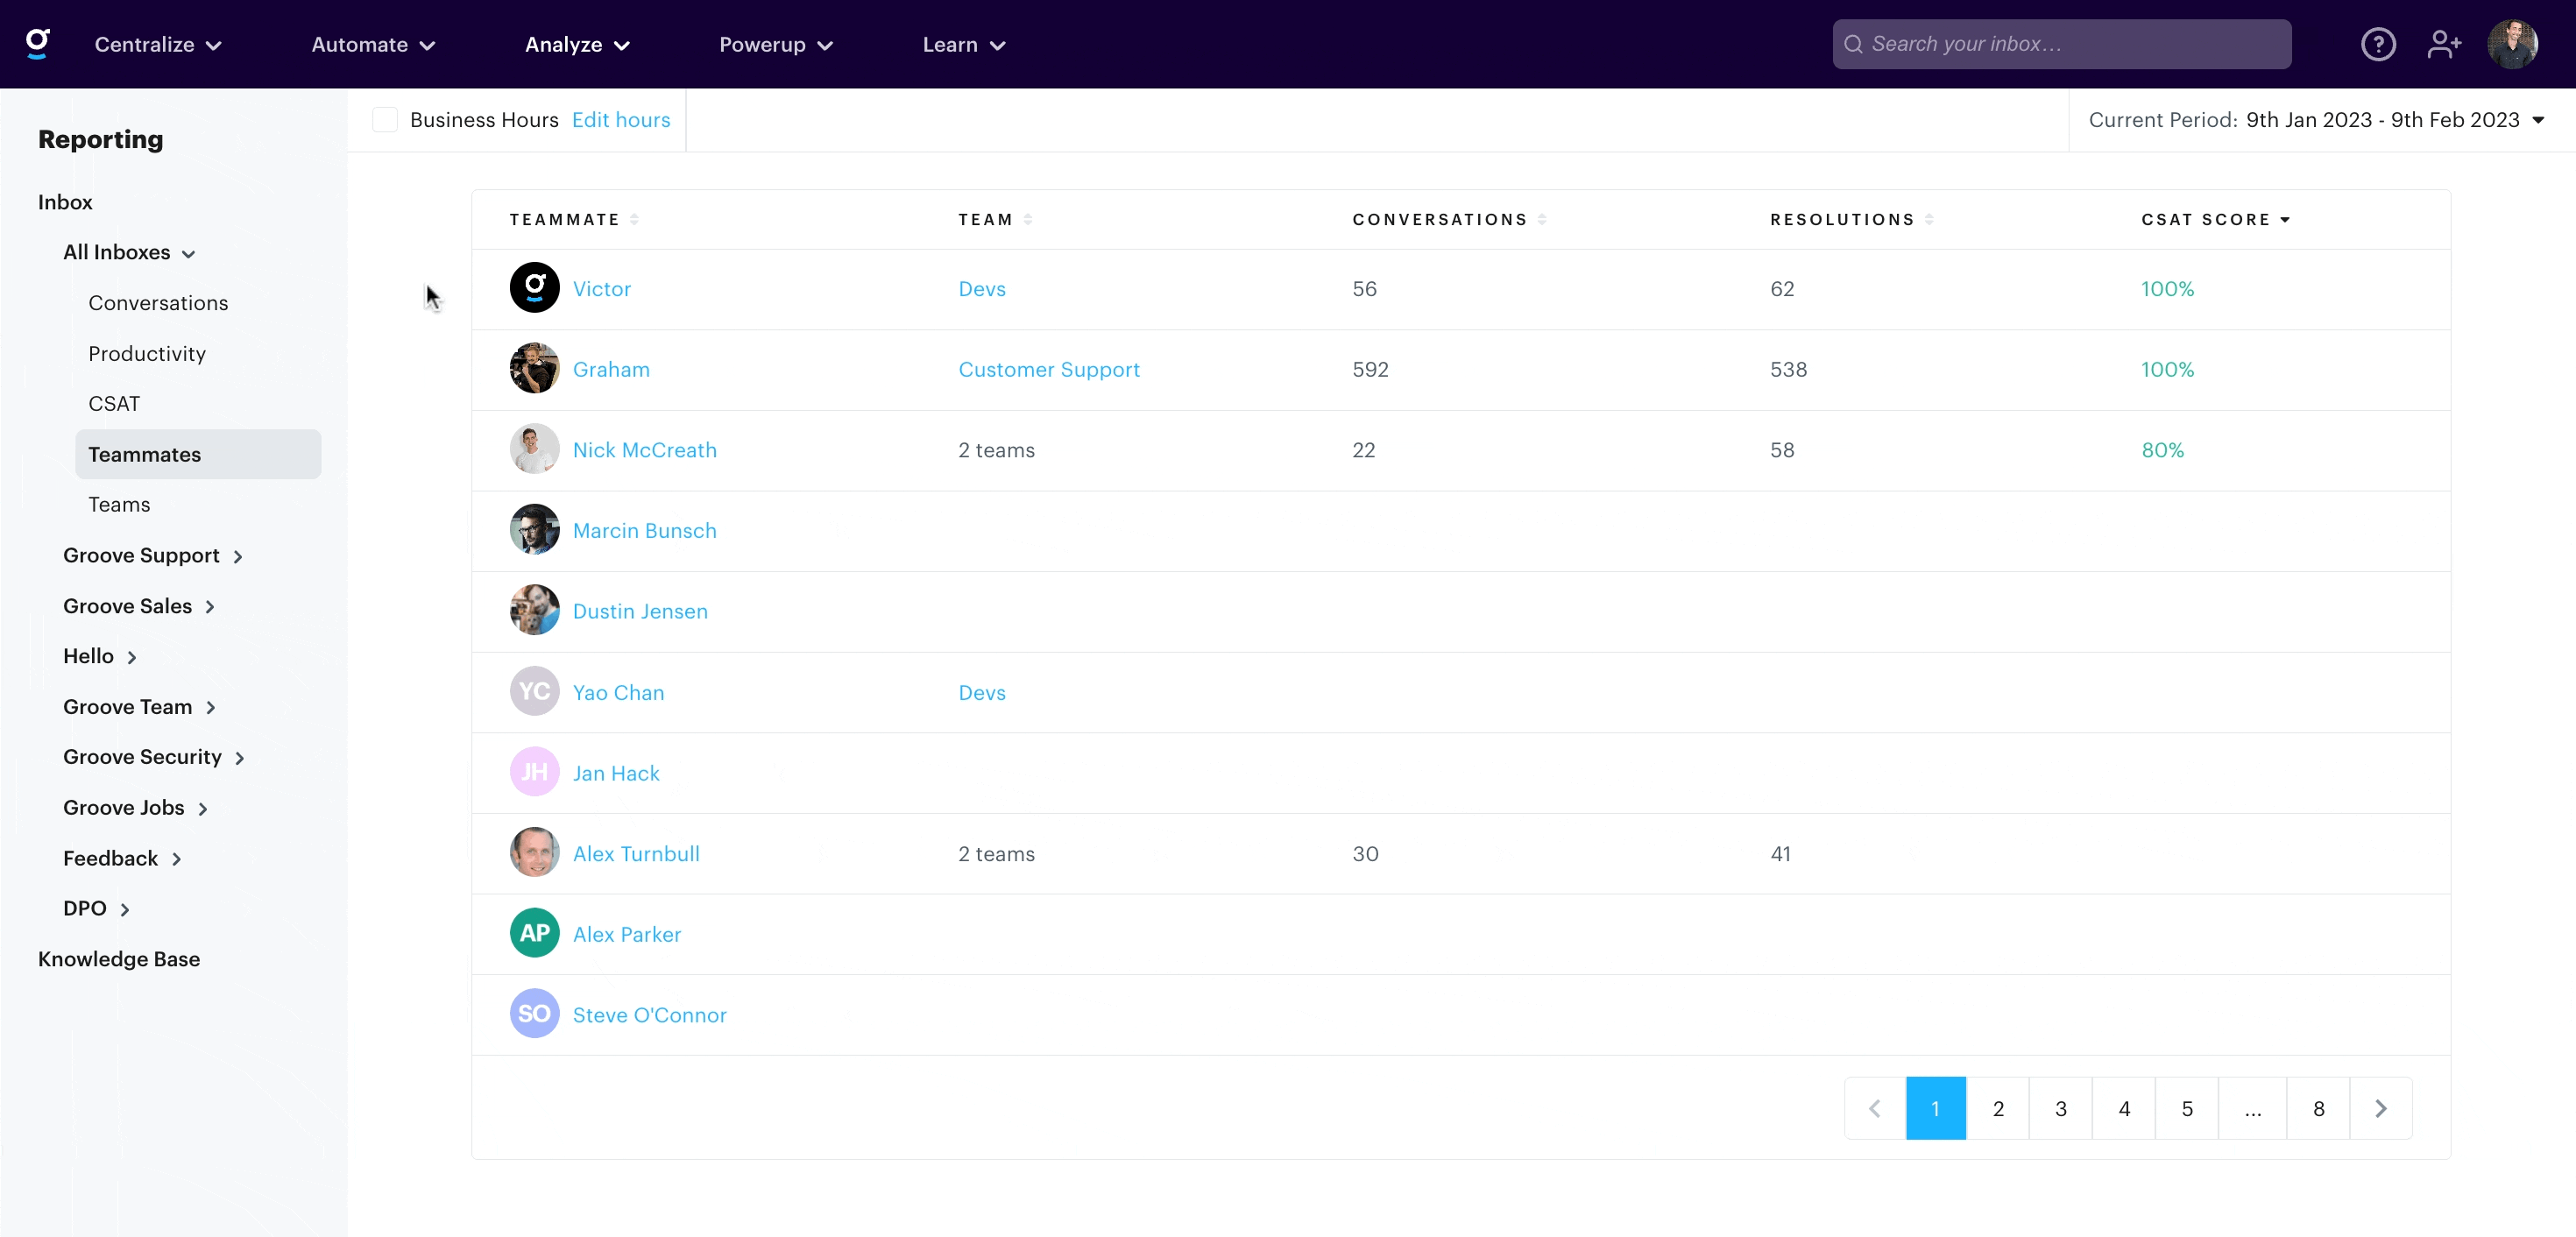
Task: Enable the Business Hours checkbox
Action: click(385, 120)
